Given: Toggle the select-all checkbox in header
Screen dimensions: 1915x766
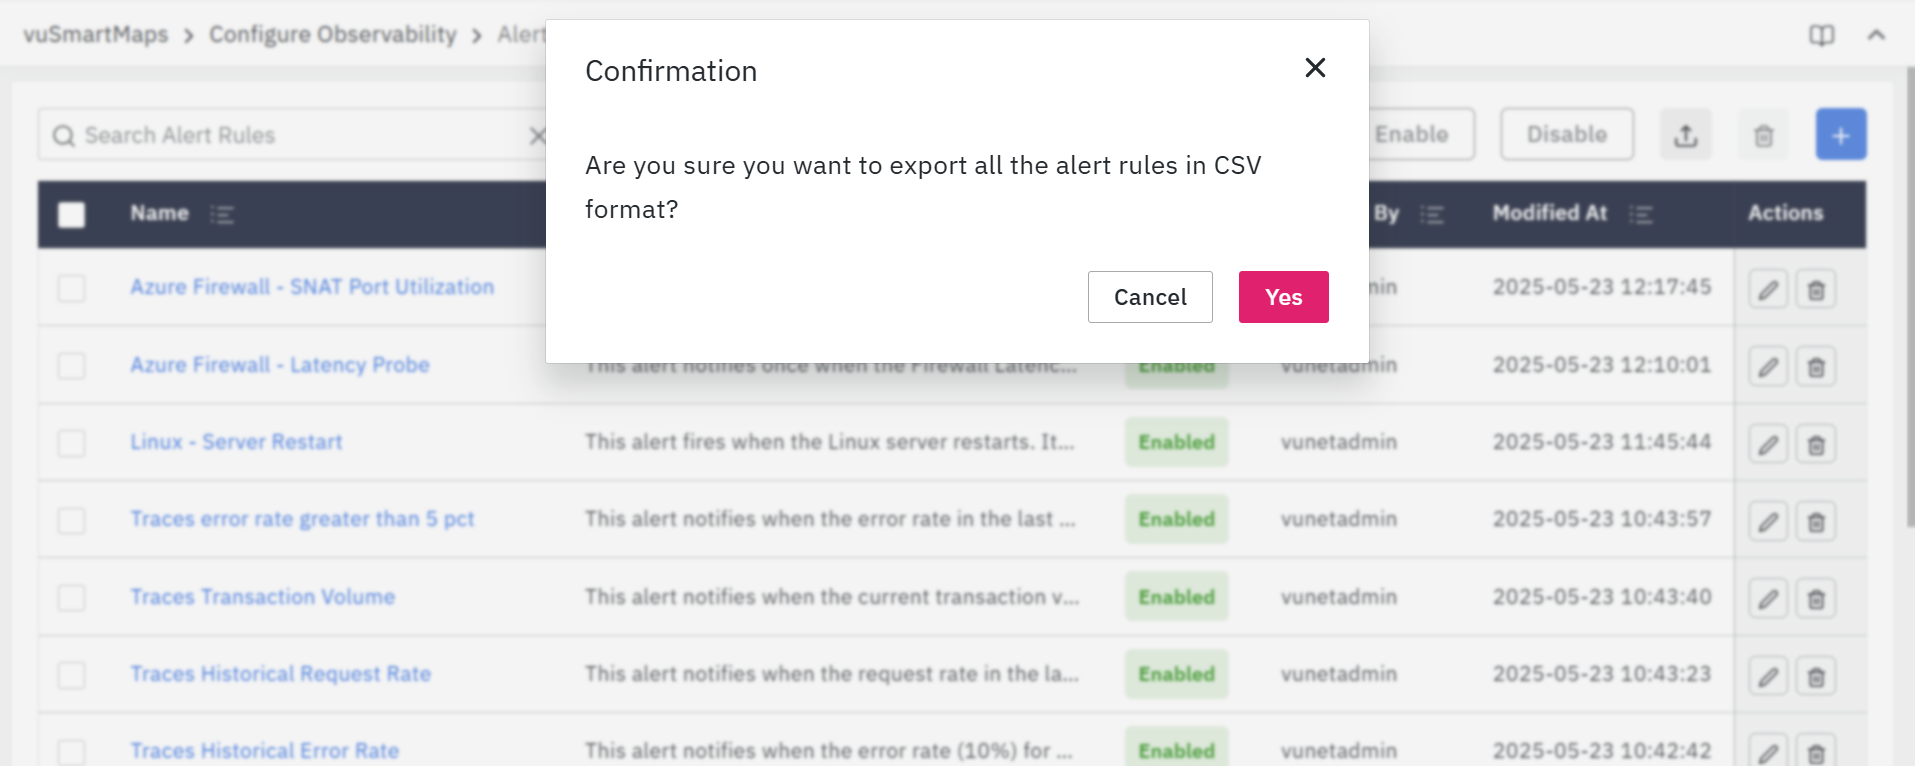Looking at the screenshot, I should pyautogui.click(x=72, y=214).
